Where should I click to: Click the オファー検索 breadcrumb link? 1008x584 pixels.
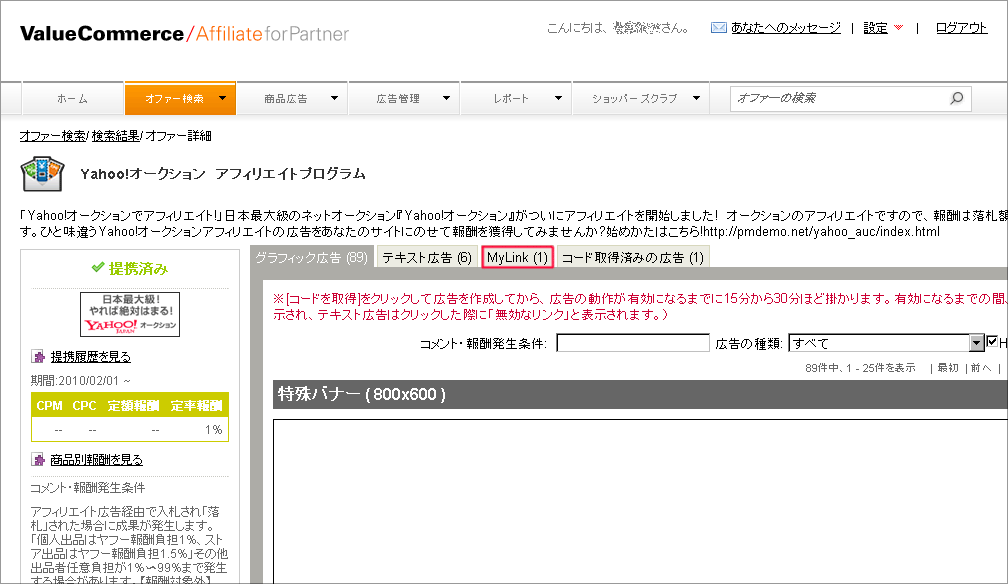(x=53, y=136)
